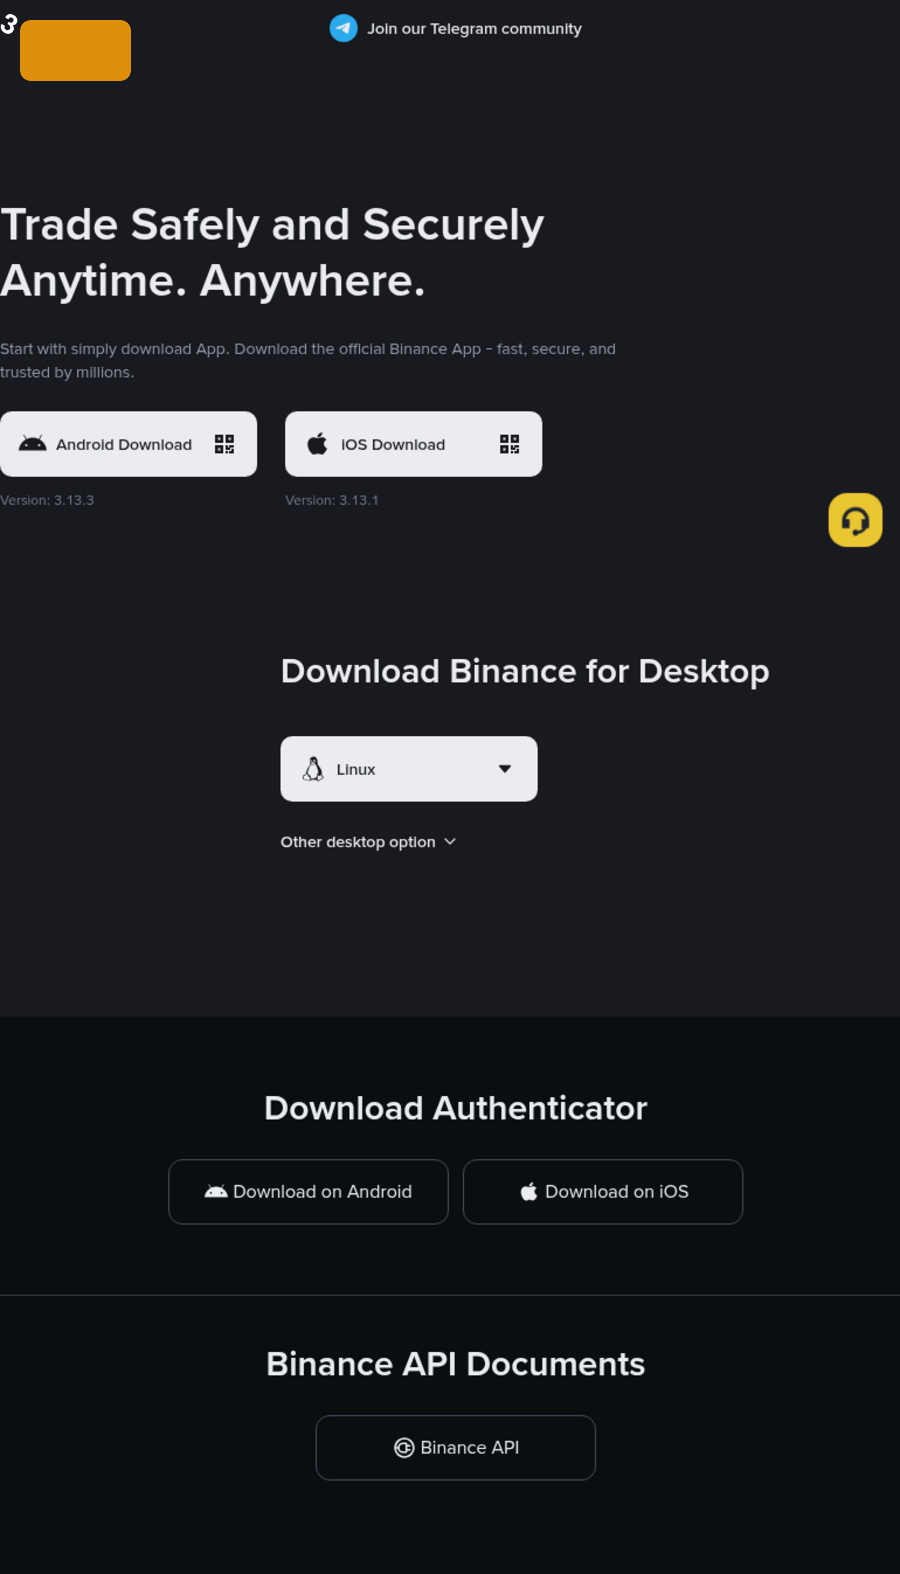The width and height of the screenshot is (900, 1574).
Task: Select the Linux text in desktop selector
Action: pyautogui.click(x=356, y=769)
